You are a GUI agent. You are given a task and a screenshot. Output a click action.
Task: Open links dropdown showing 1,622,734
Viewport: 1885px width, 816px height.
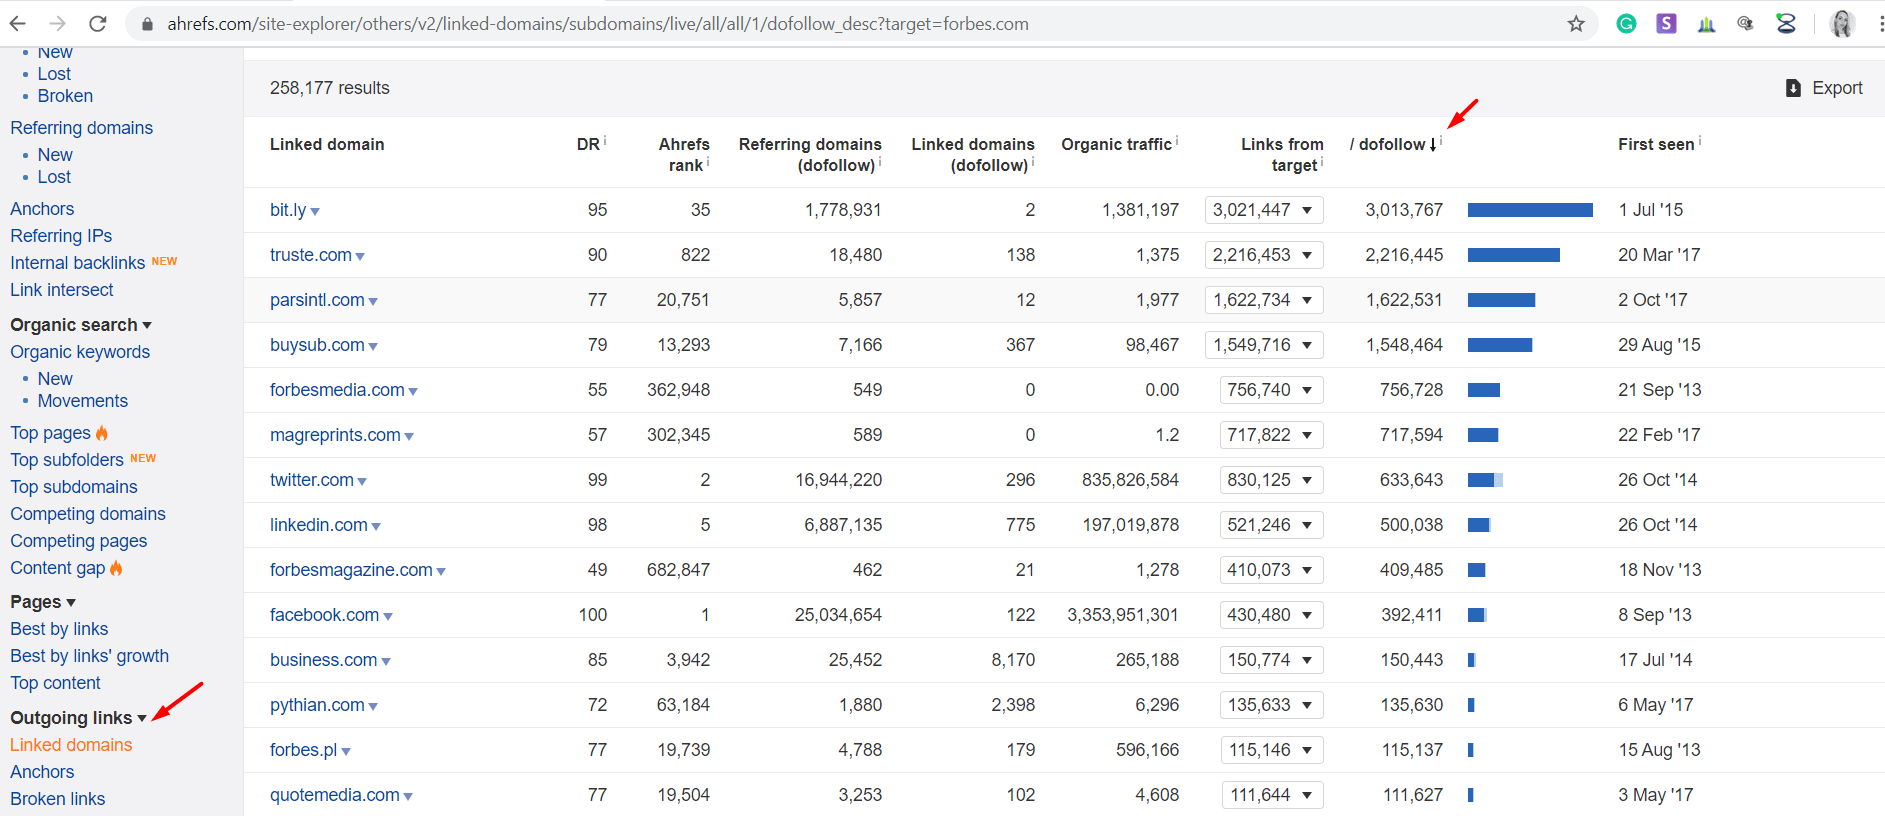(1264, 300)
